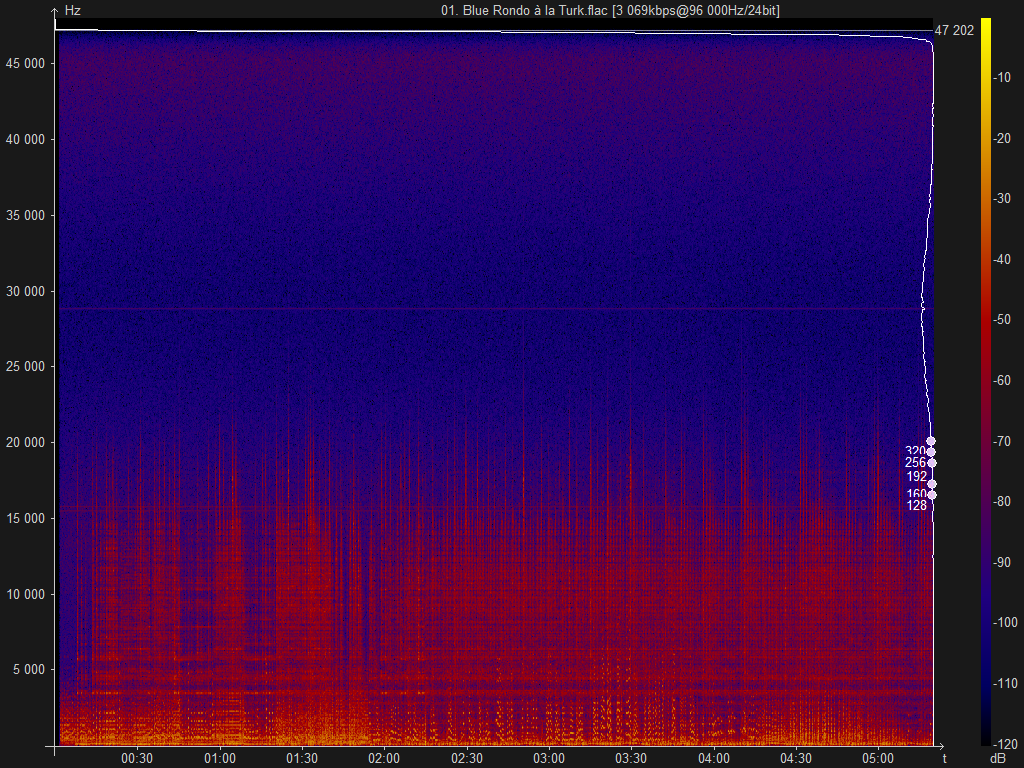
Task: Click the 03:30 time axis label
Action: coord(631,758)
